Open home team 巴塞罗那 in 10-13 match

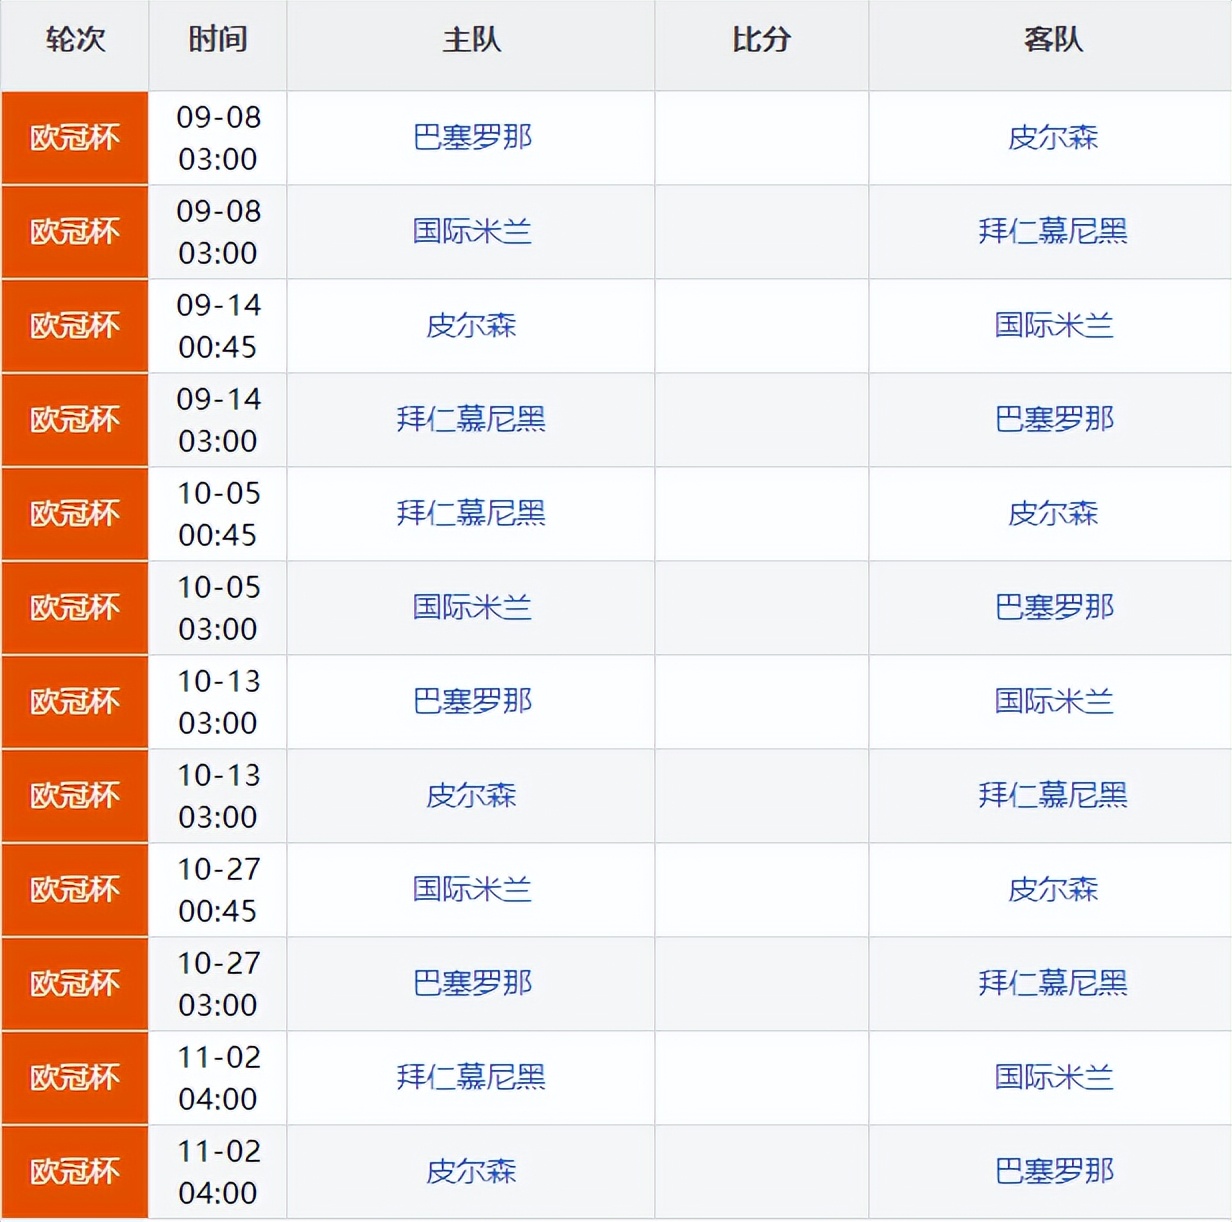[x=472, y=701]
